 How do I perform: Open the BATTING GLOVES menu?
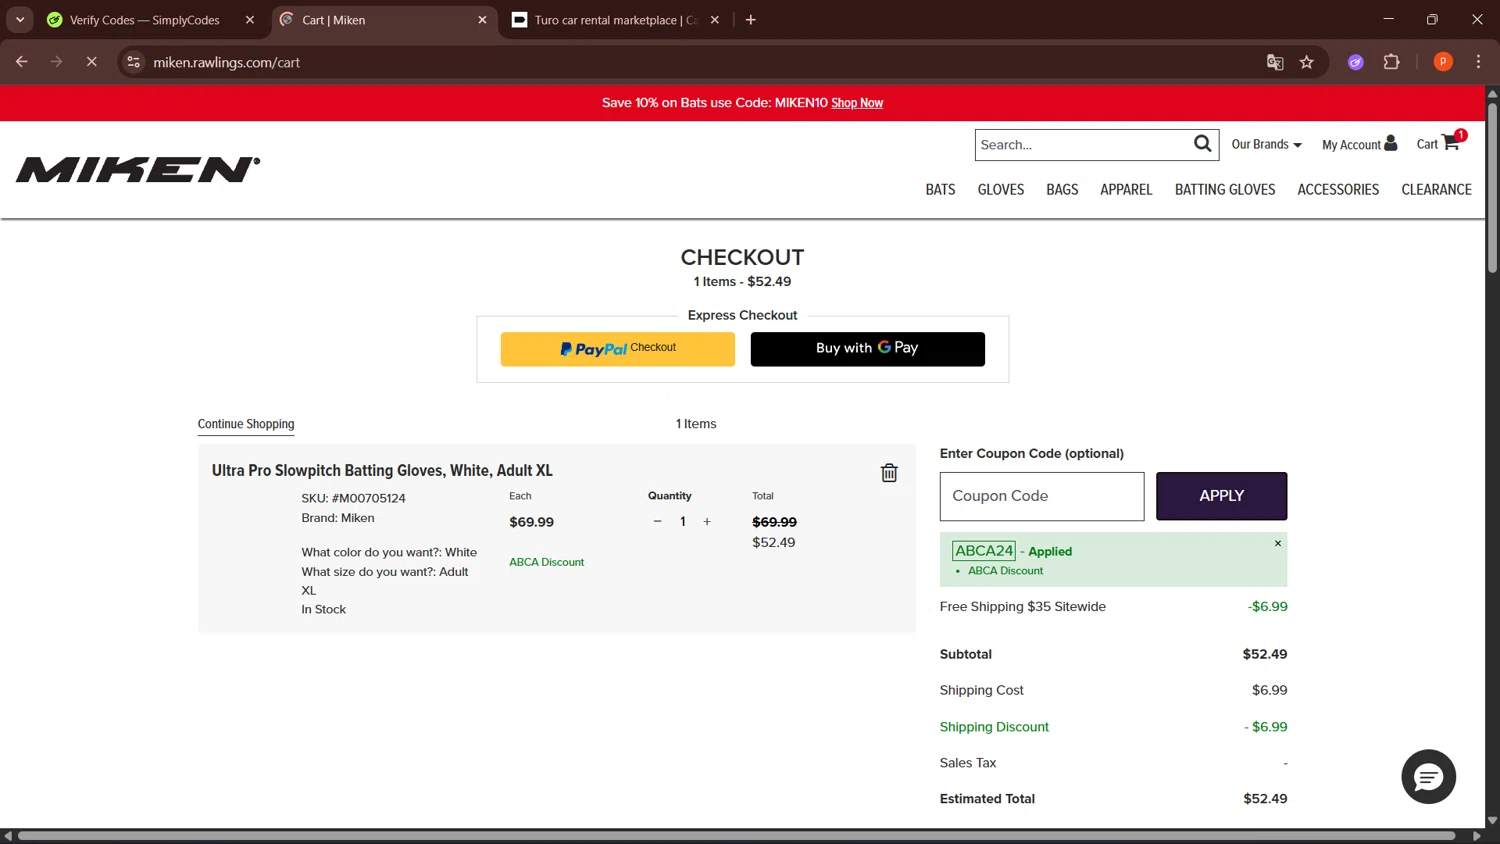click(x=1225, y=189)
